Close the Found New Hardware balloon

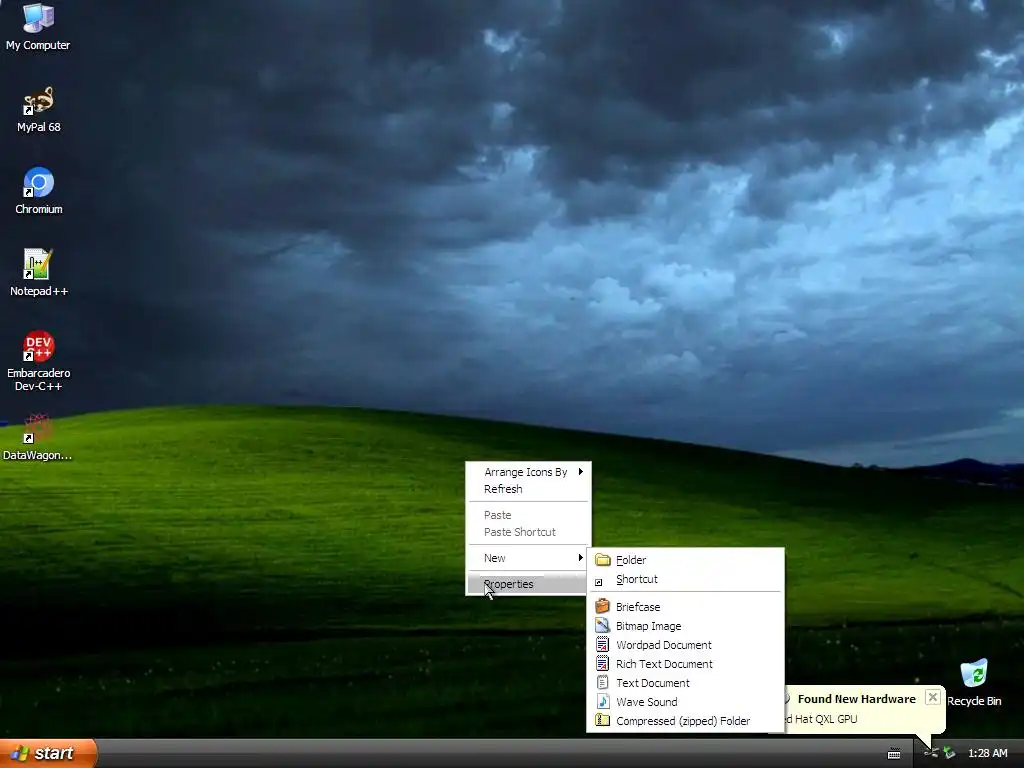pyautogui.click(x=933, y=697)
